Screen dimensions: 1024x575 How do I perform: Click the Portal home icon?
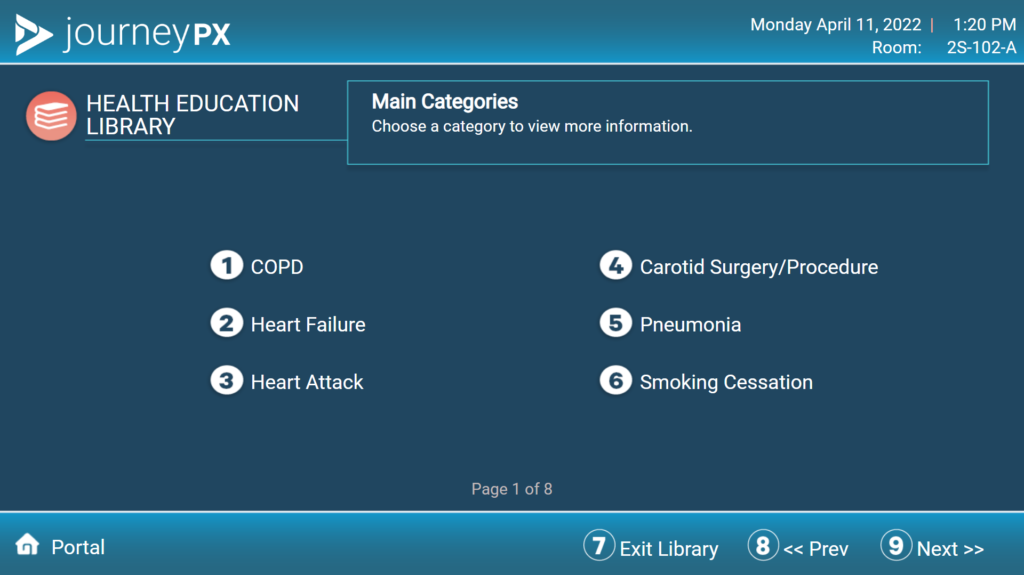coord(27,544)
